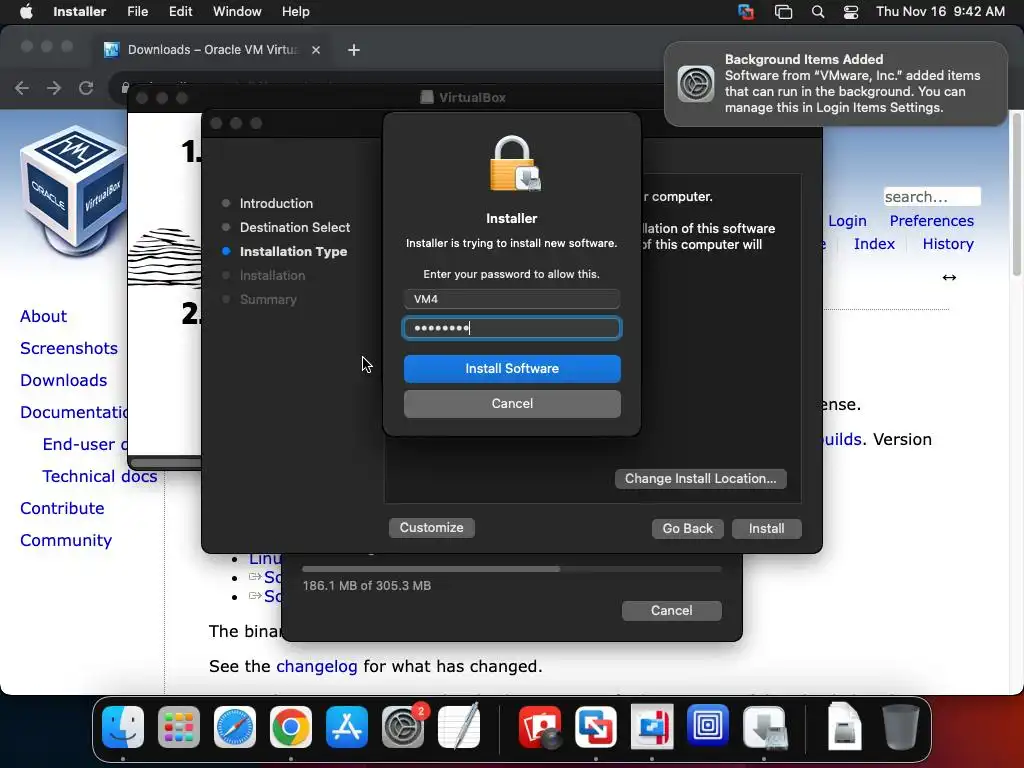Open the Technical docs sidebar link
Viewport: 1024px width, 768px height.
[99, 476]
